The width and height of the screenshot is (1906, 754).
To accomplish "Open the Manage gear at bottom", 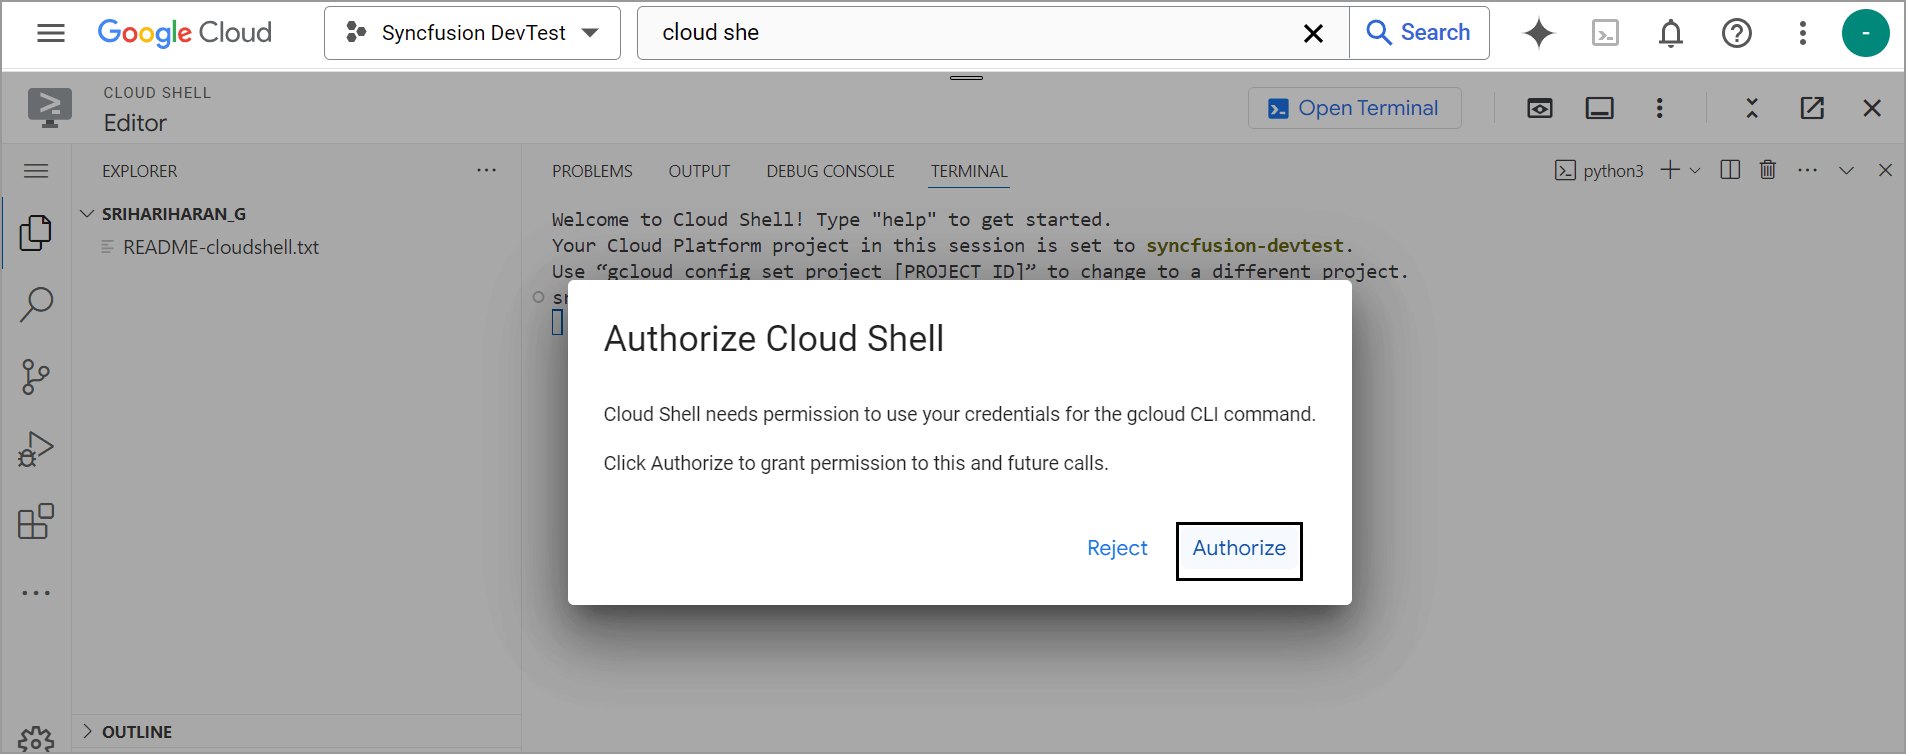I will pos(36,740).
